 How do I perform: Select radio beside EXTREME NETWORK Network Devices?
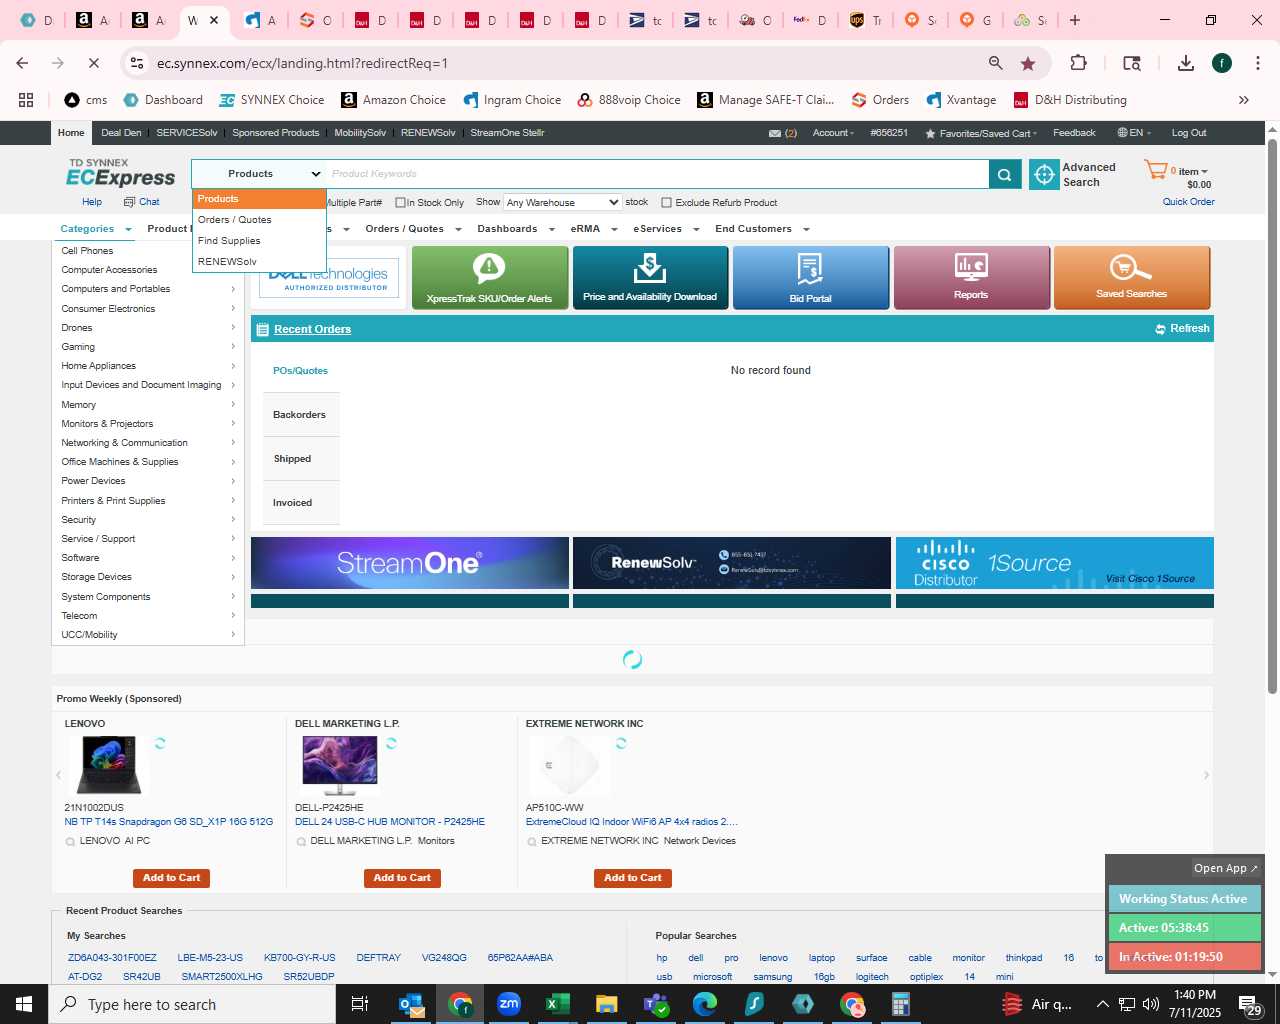(532, 842)
